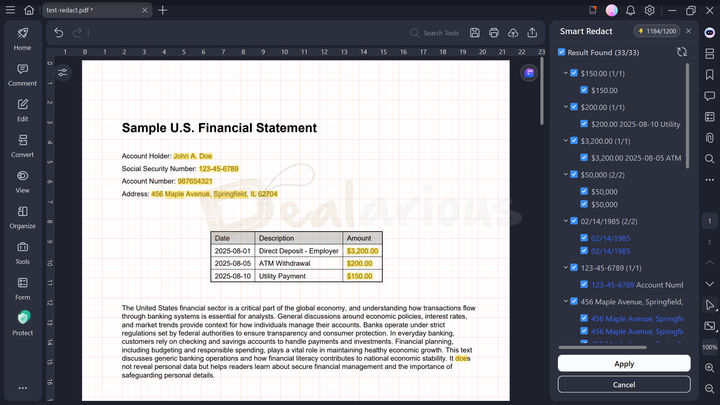
Task: Open the Convert tool
Action: [x=22, y=146]
